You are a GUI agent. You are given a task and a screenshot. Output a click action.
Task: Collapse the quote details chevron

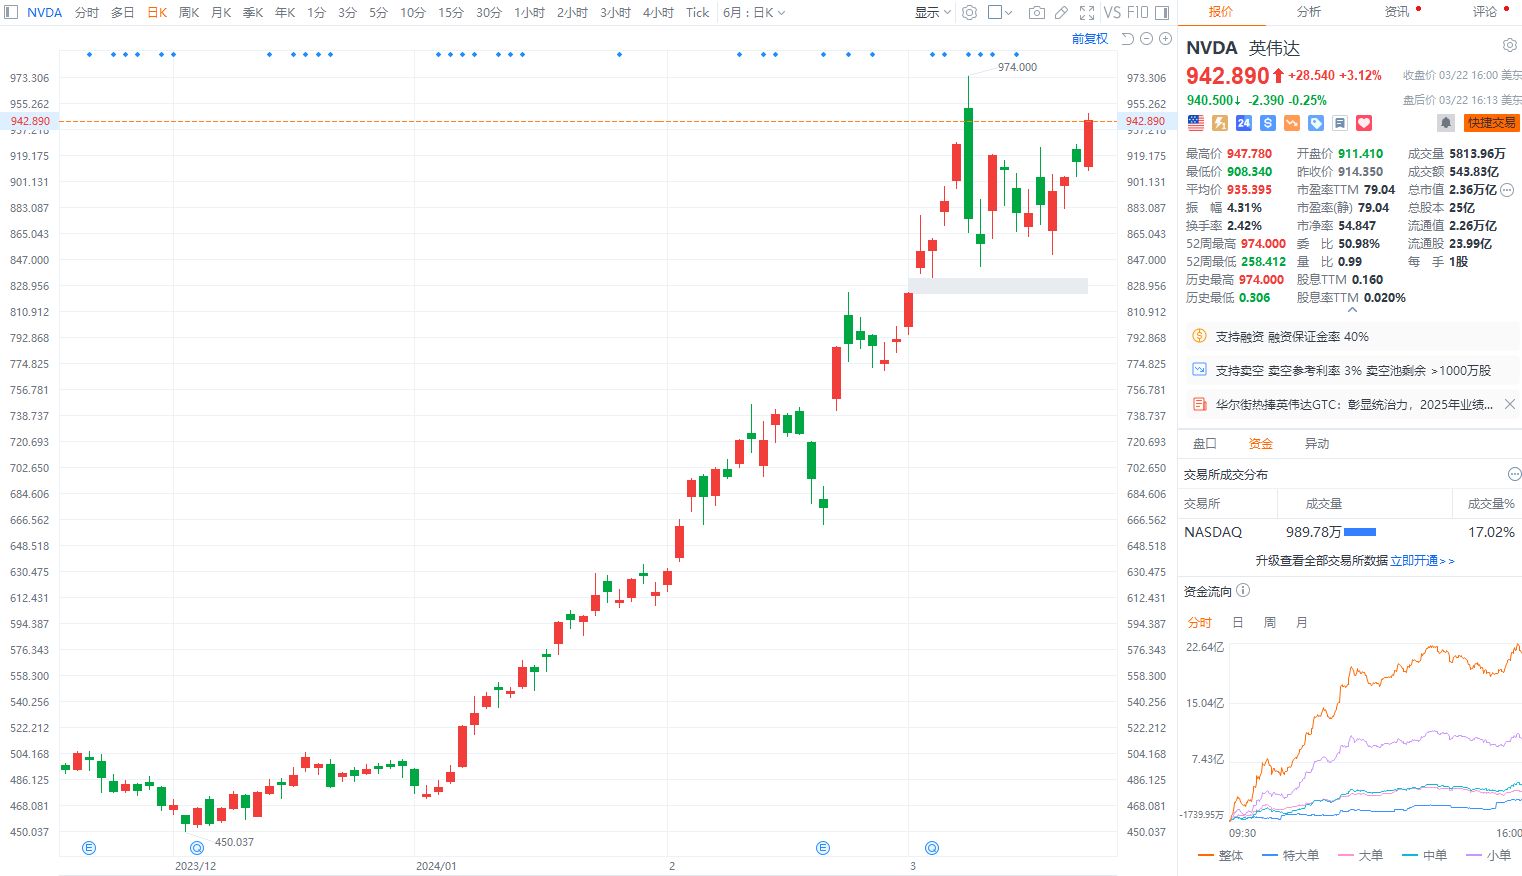point(1352,310)
